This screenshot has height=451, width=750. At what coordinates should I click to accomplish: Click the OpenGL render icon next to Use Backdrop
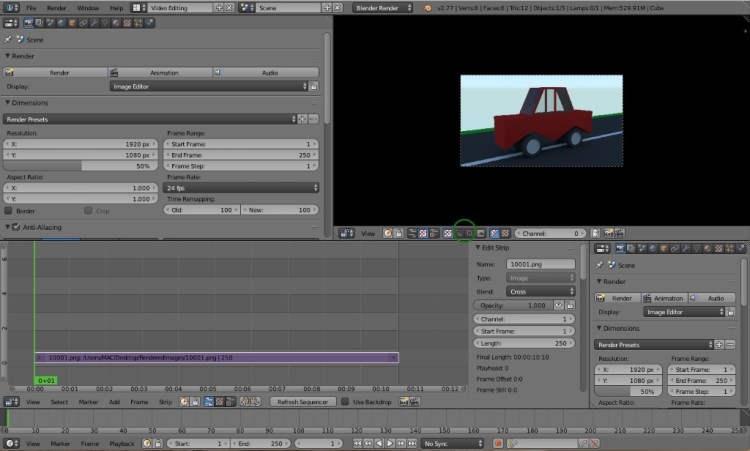click(405, 401)
